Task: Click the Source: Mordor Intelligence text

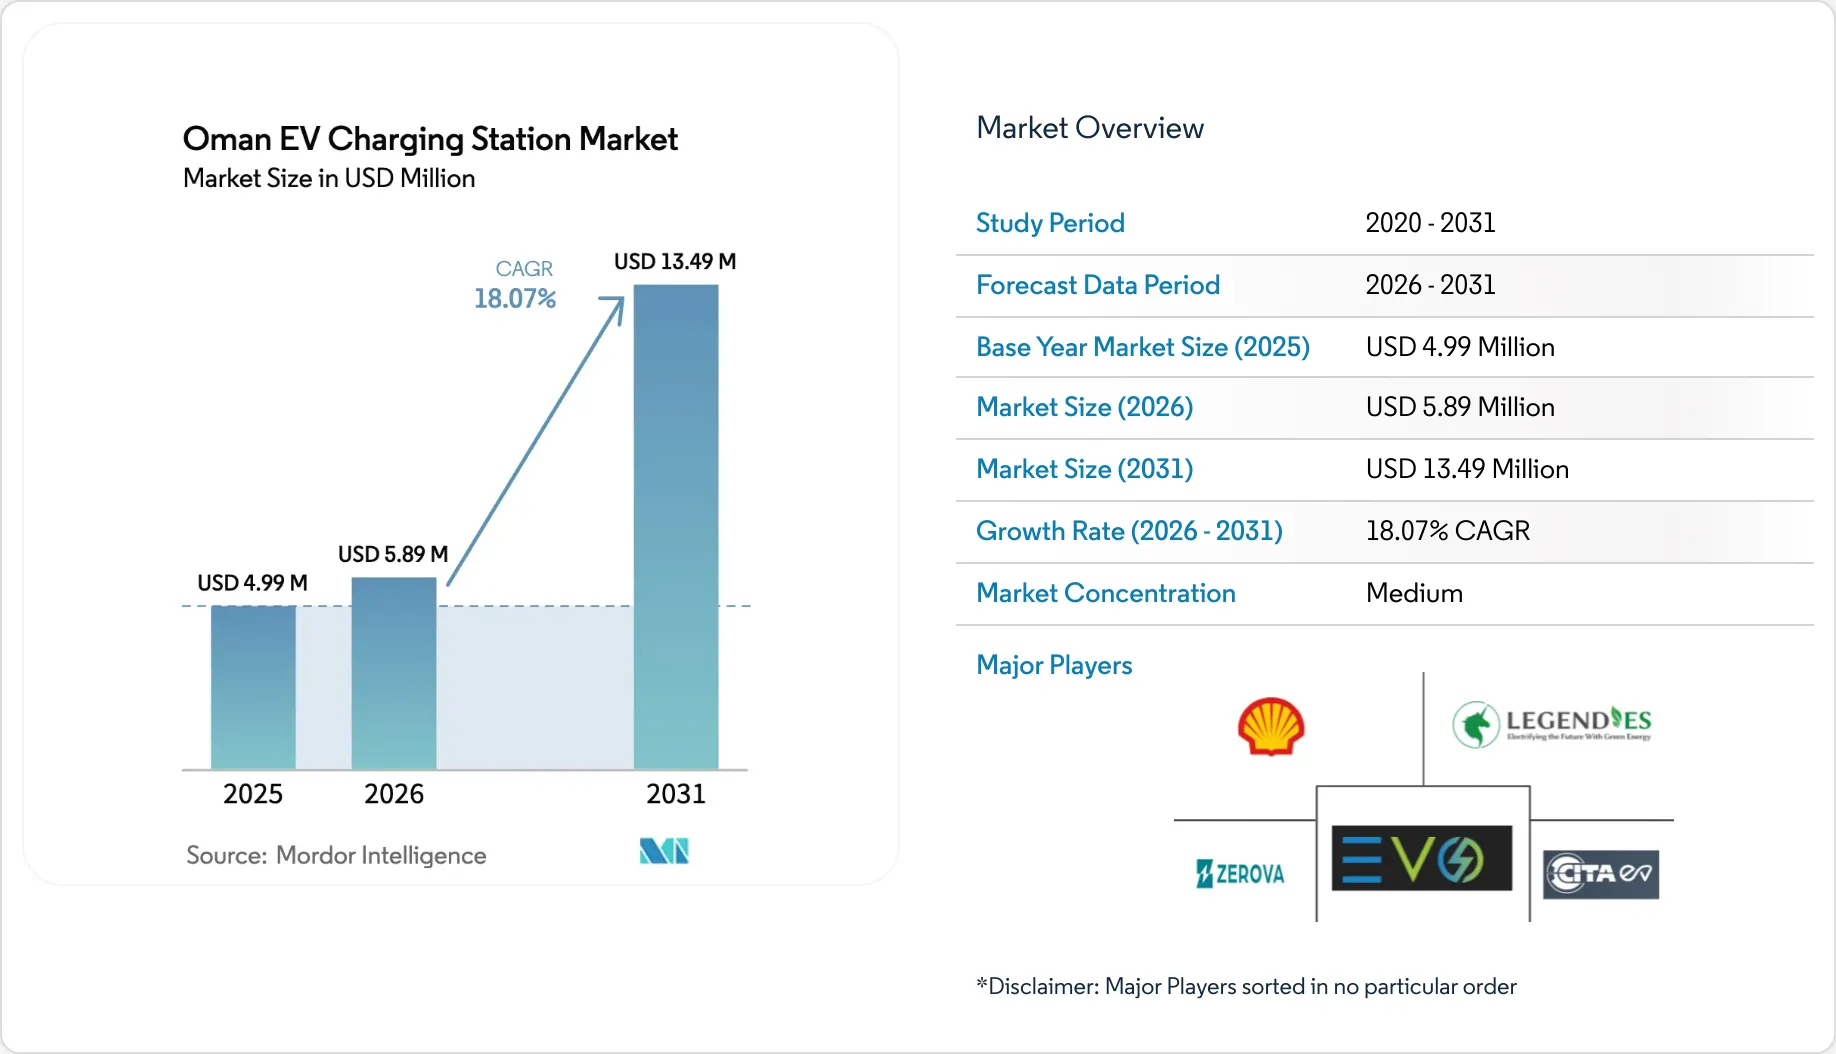Action: [336, 855]
